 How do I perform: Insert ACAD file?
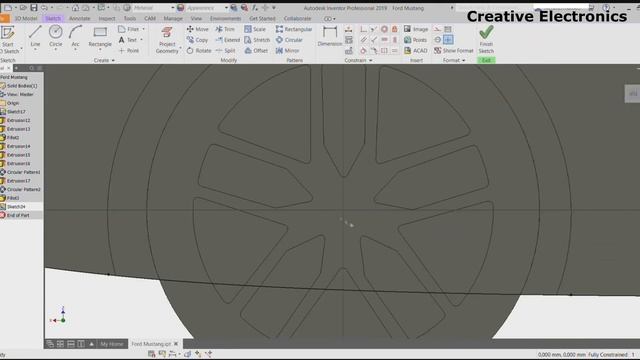[416, 51]
